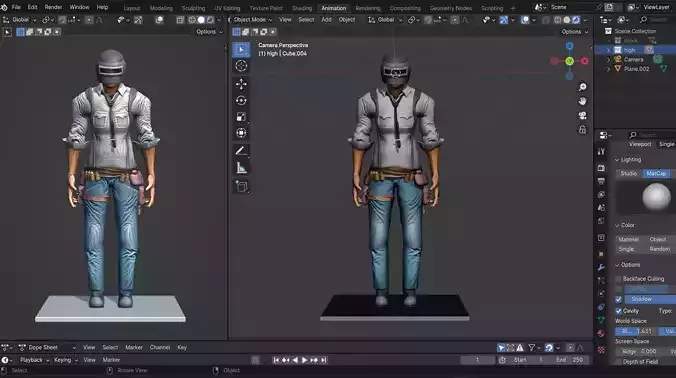Choose Object color option
This screenshot has height=378, width=676.
tap(658, 239)
